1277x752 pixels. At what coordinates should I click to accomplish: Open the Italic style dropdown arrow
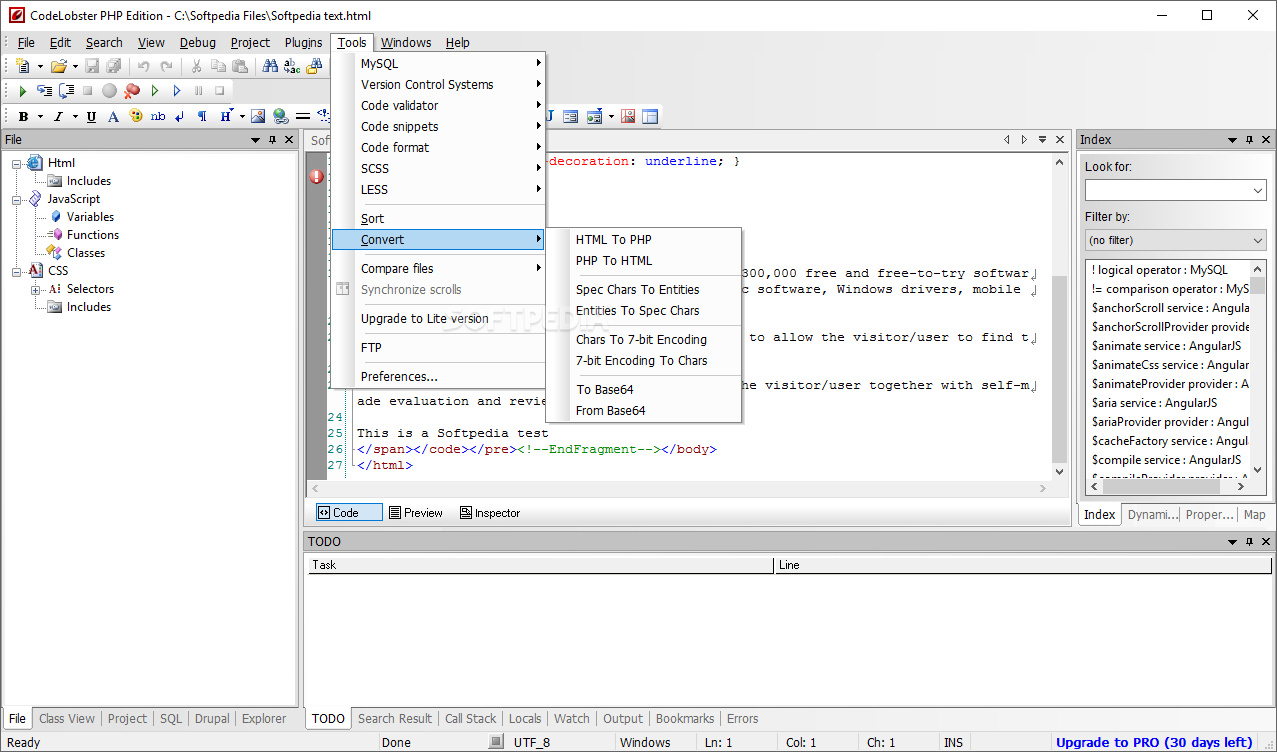pyautogui.click(x=74, y=116)
